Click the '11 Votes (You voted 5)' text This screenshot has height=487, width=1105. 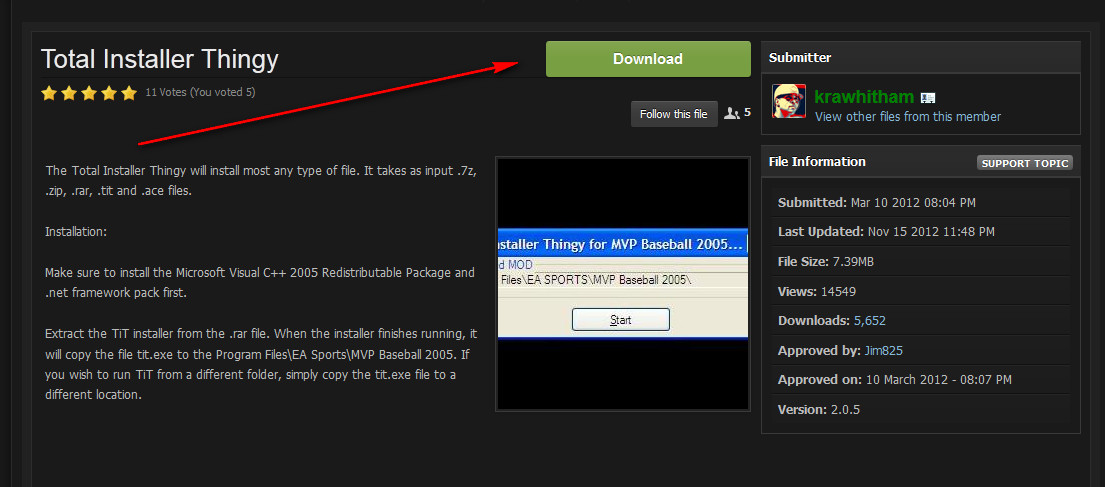tap(200, 92)
